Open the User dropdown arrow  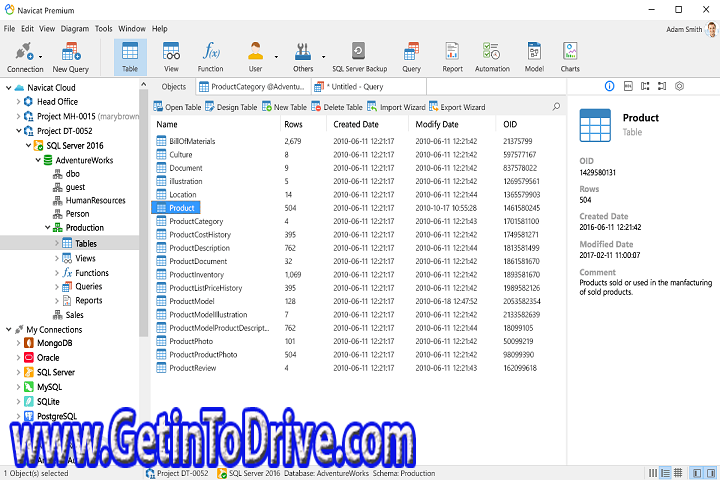pyautogui.click(x=276, y=57)
